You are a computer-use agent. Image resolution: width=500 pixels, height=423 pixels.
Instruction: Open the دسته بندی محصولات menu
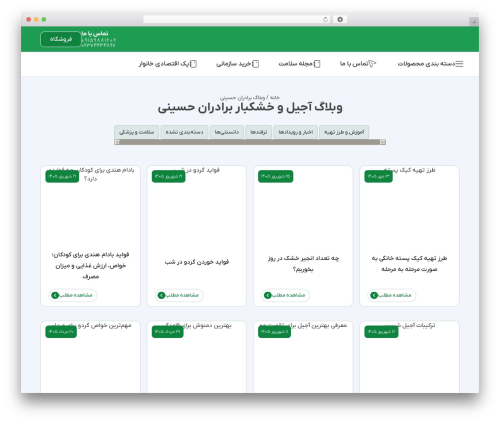(426, 64)
